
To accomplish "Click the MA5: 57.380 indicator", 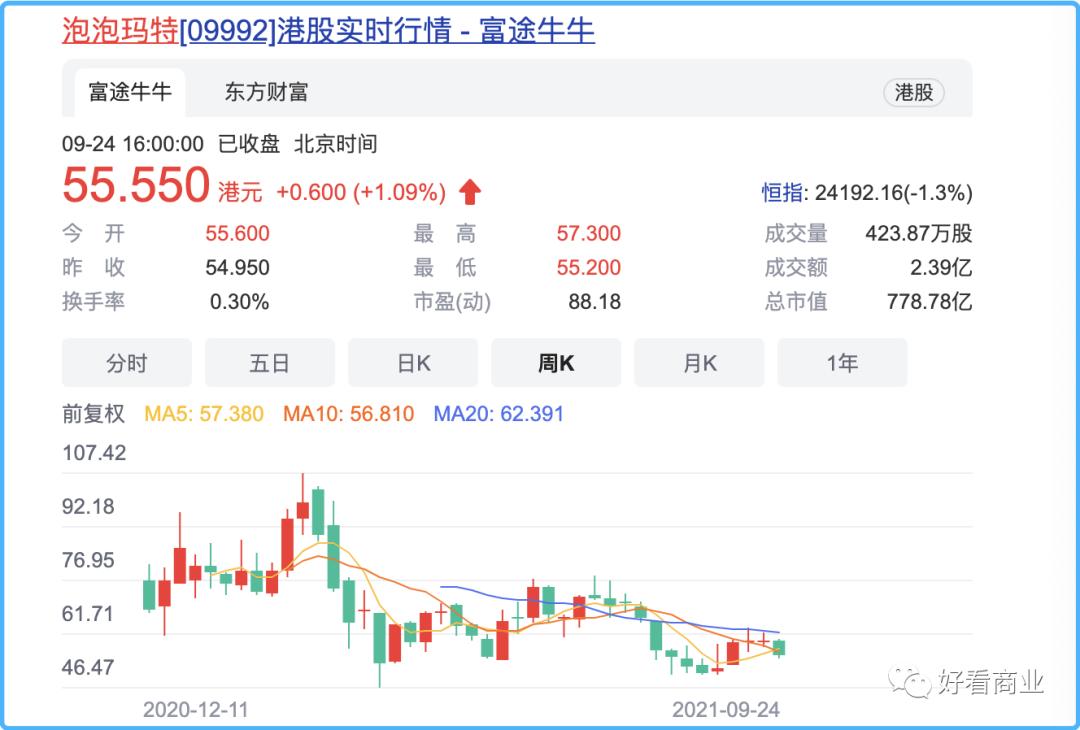I will 204,414.
